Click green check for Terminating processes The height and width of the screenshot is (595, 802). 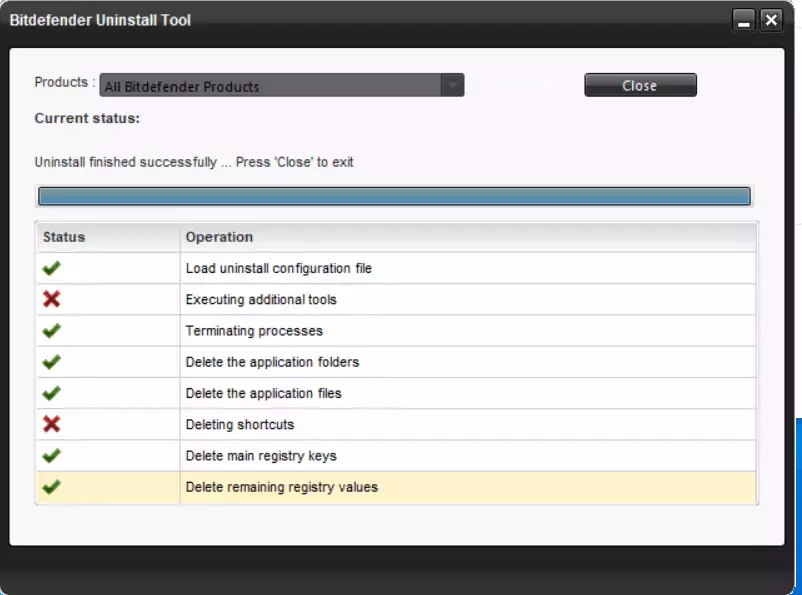click(52, 330)
